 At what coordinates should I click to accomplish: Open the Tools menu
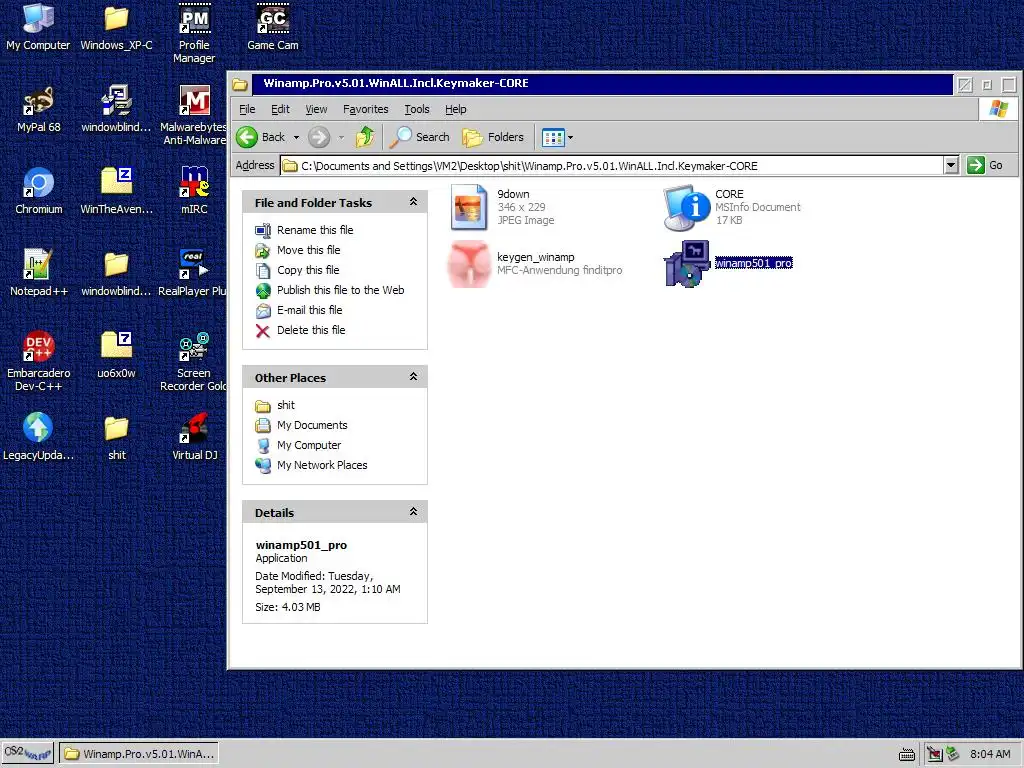coord(417,109)
